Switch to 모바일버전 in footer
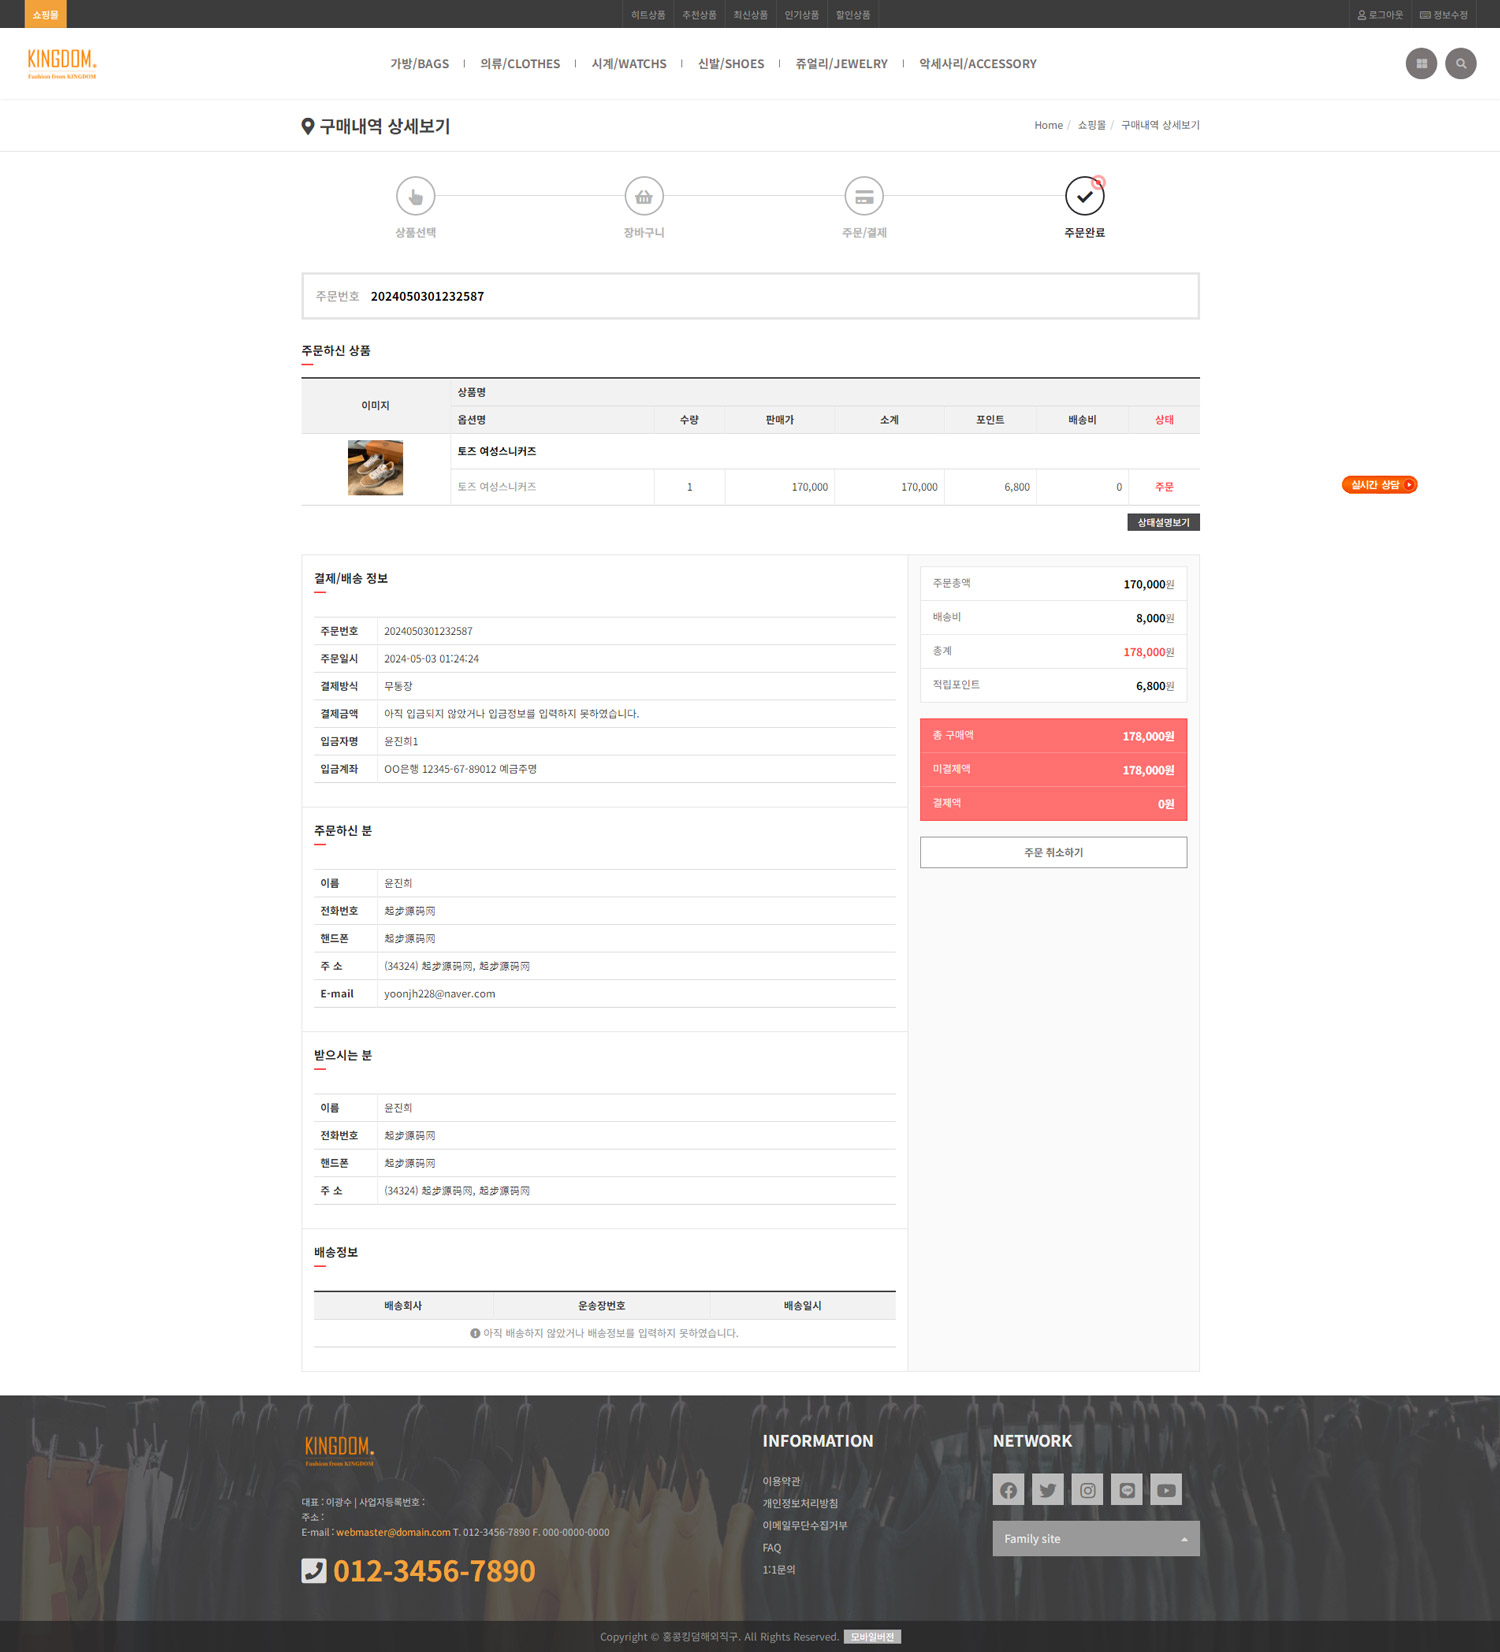 click(872, 1637)
